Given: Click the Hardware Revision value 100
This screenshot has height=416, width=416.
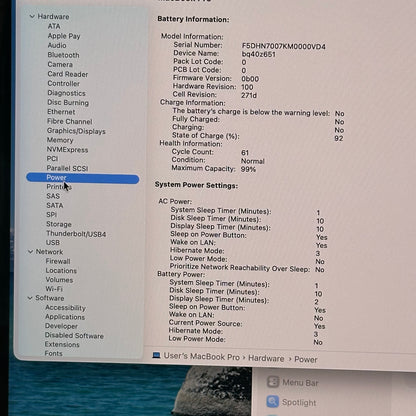Looking at the screenshot, I should tap(247, 87).
